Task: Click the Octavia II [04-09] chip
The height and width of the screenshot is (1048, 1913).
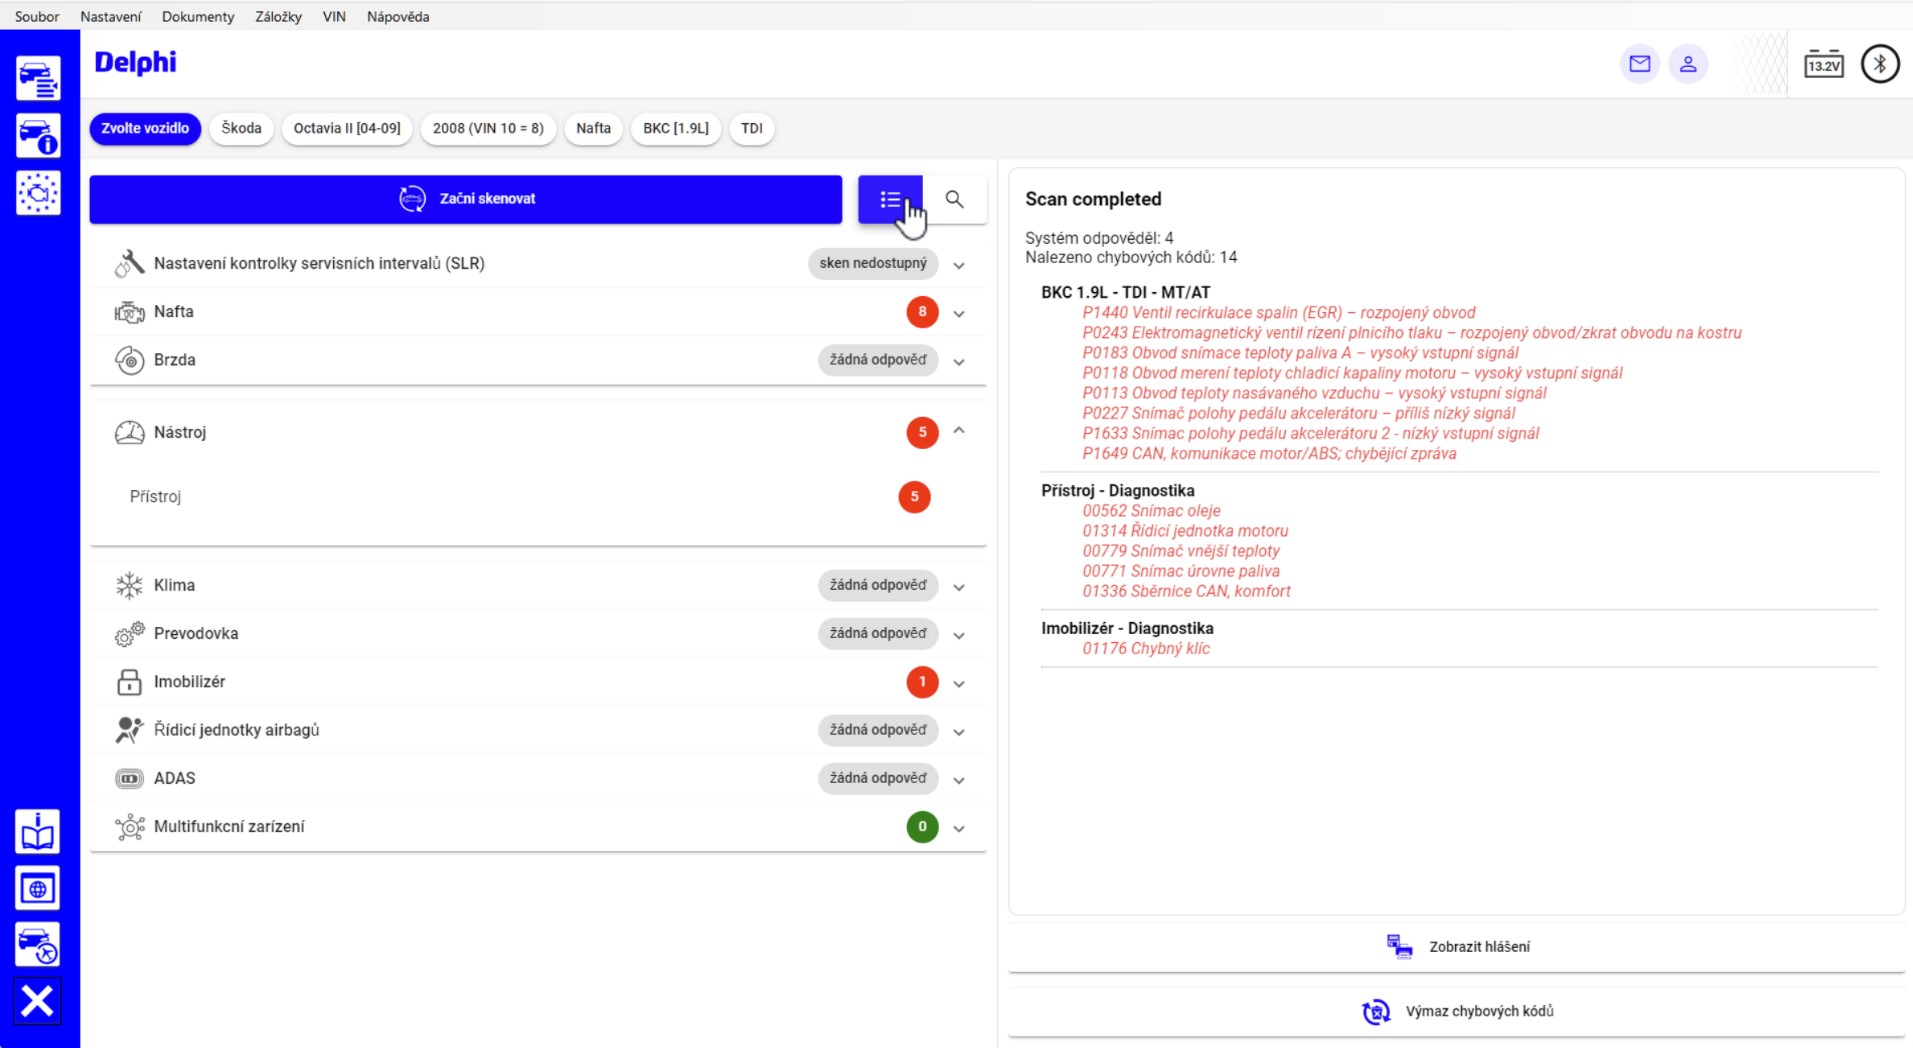Action: (x=347, y=128)
